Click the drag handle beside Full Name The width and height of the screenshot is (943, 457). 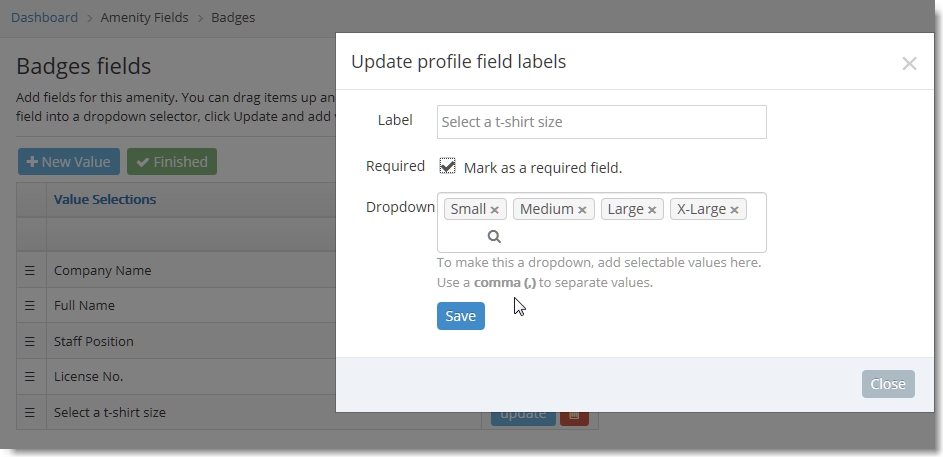(30, 305)
